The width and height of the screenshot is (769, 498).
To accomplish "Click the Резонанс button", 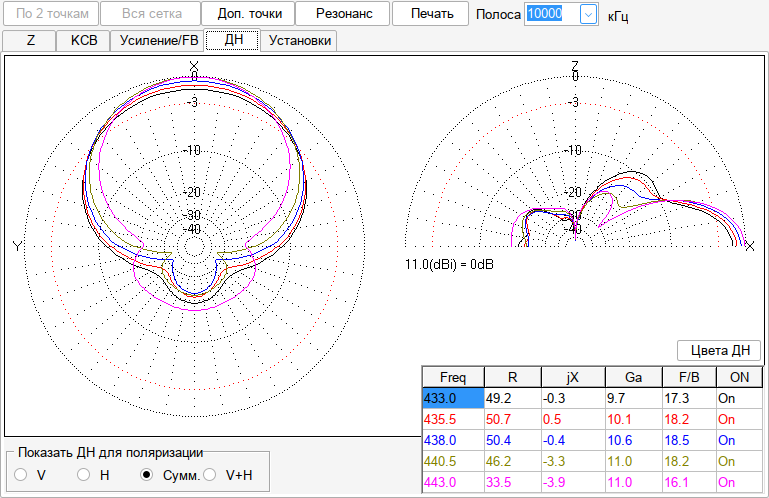I will coord(343,14).
